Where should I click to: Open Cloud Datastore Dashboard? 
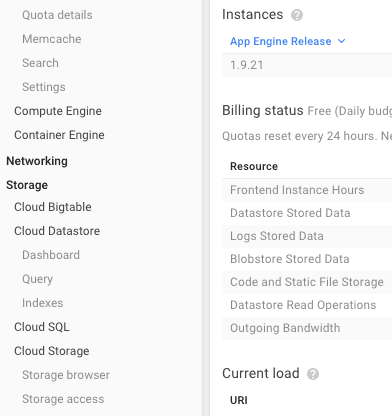point(51,255)
